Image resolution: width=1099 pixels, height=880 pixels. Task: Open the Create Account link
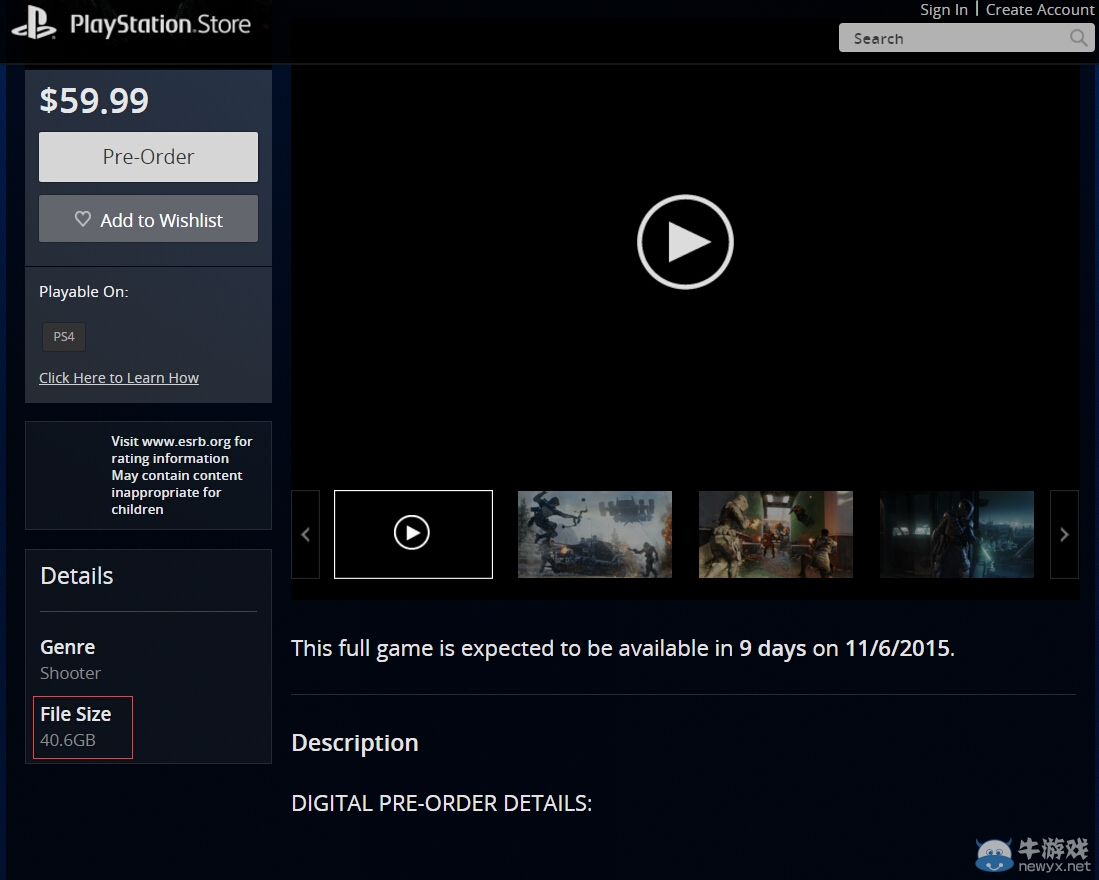tap(1039, 10)
